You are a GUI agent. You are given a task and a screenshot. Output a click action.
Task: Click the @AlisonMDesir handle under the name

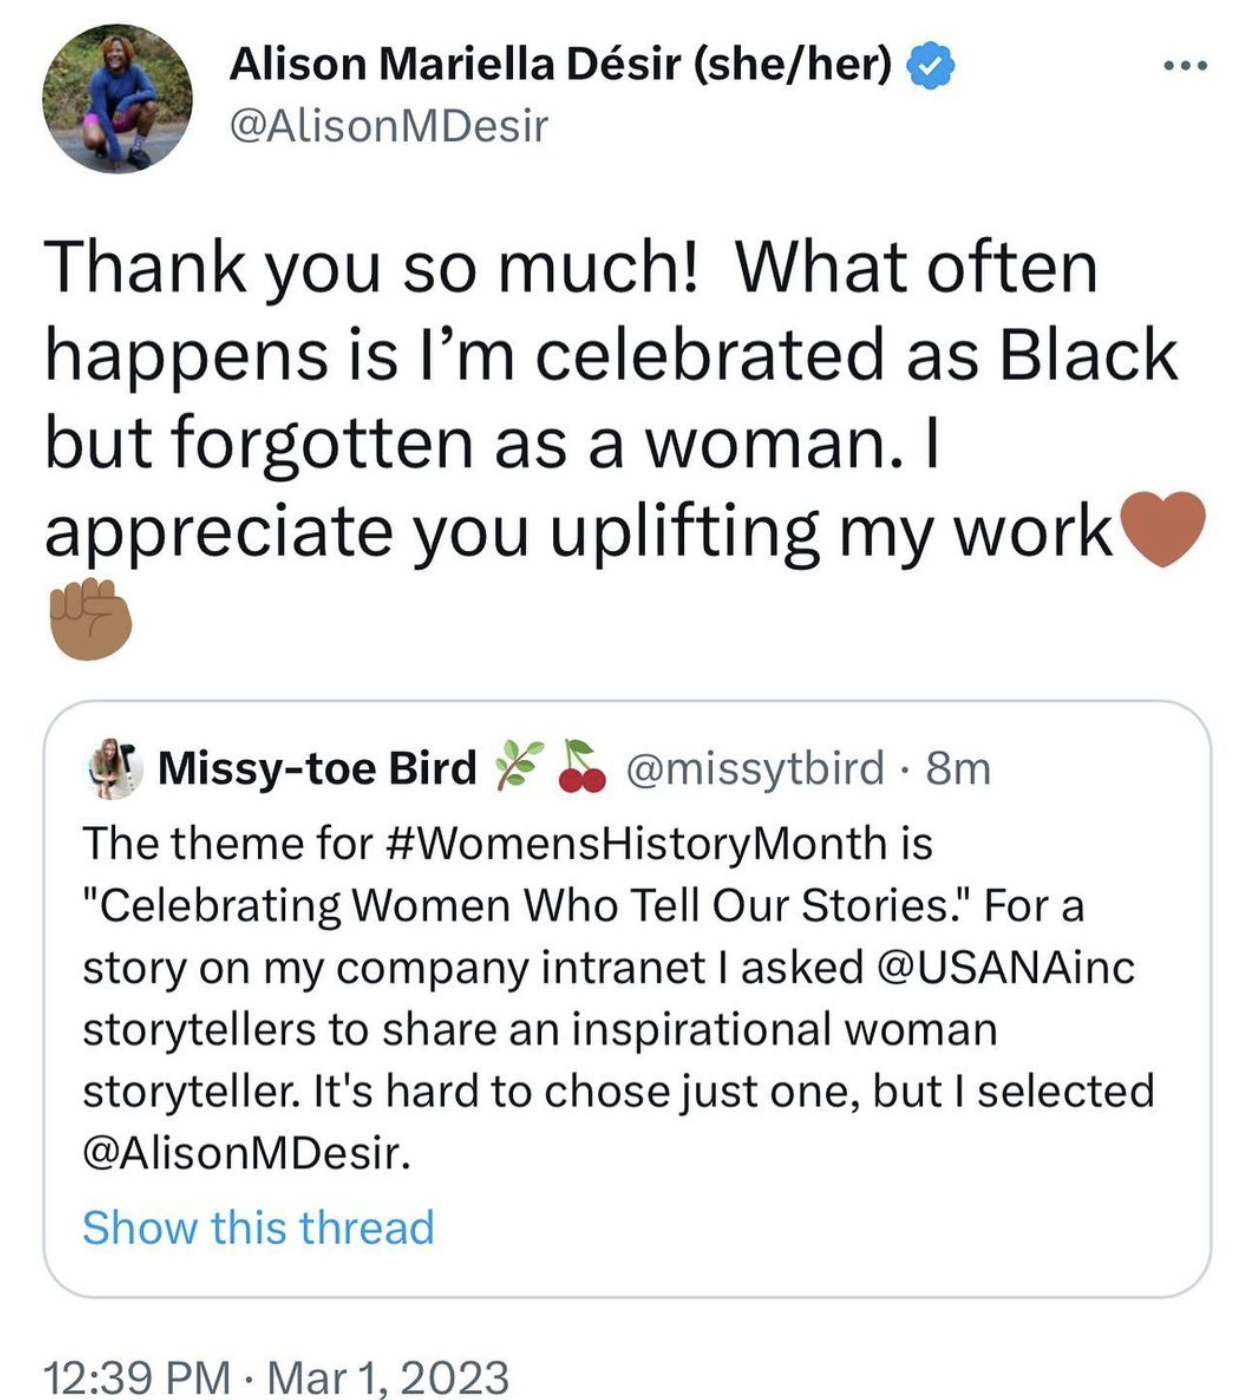(x=389, y=126)
